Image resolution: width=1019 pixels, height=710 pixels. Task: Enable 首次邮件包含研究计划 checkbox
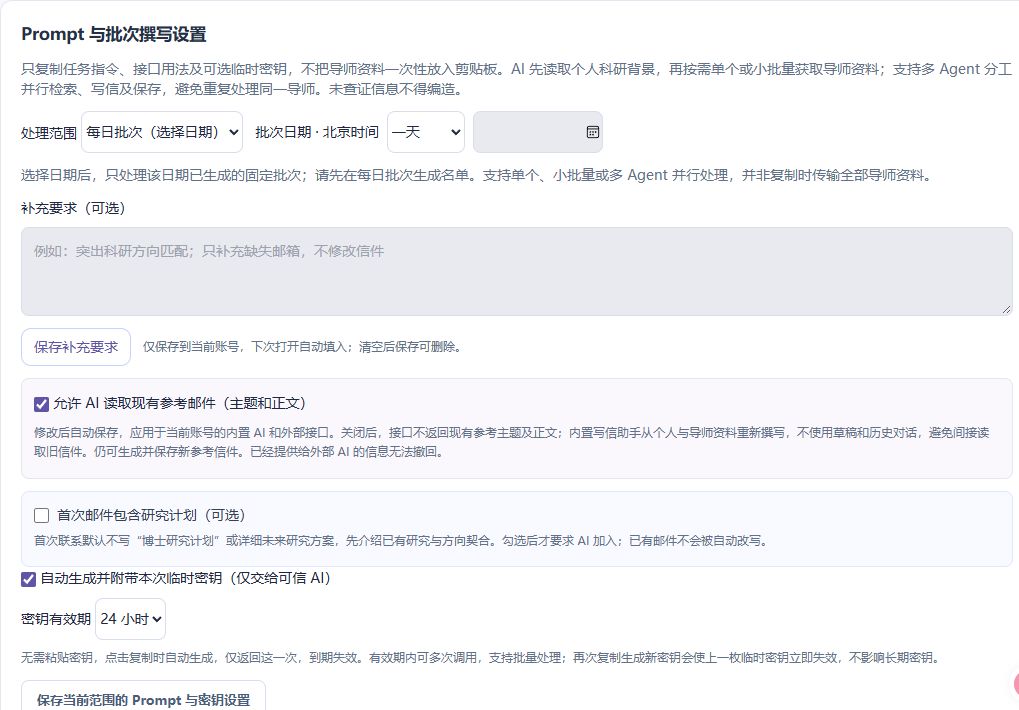(42, 515)
